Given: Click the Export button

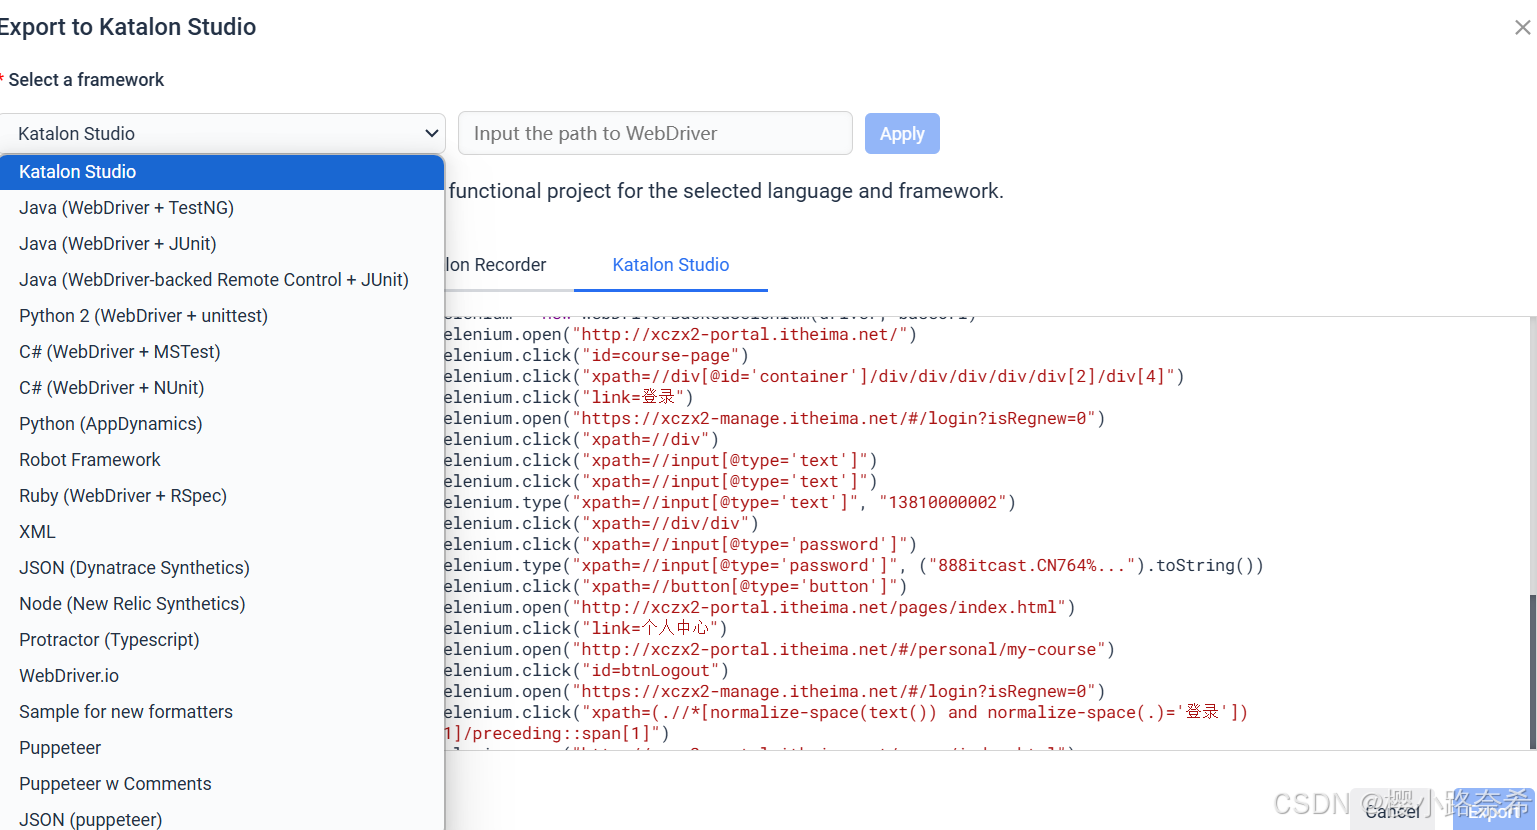Looking at the screenshot, I should point(1493,811).
